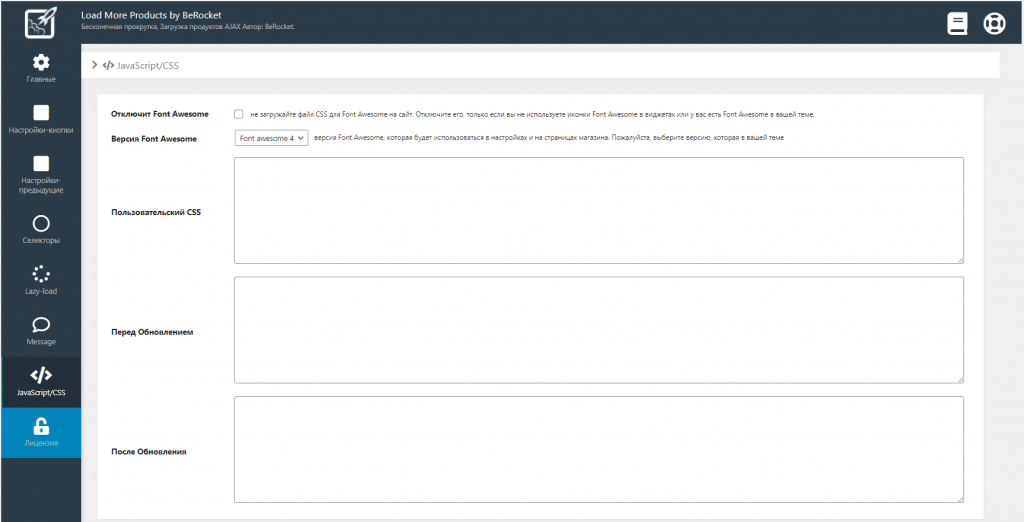Click the Лицензия unlock icon

41,426
